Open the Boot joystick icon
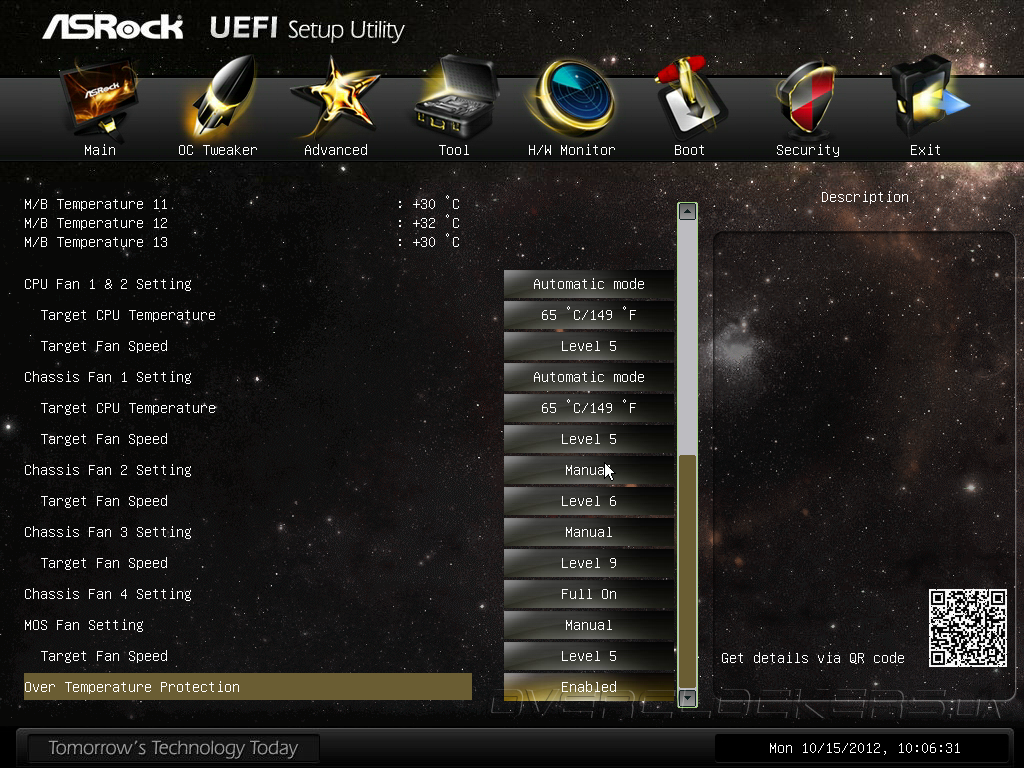The width and height of the screenshot is (1024, 768). click(x=690, y=97)
